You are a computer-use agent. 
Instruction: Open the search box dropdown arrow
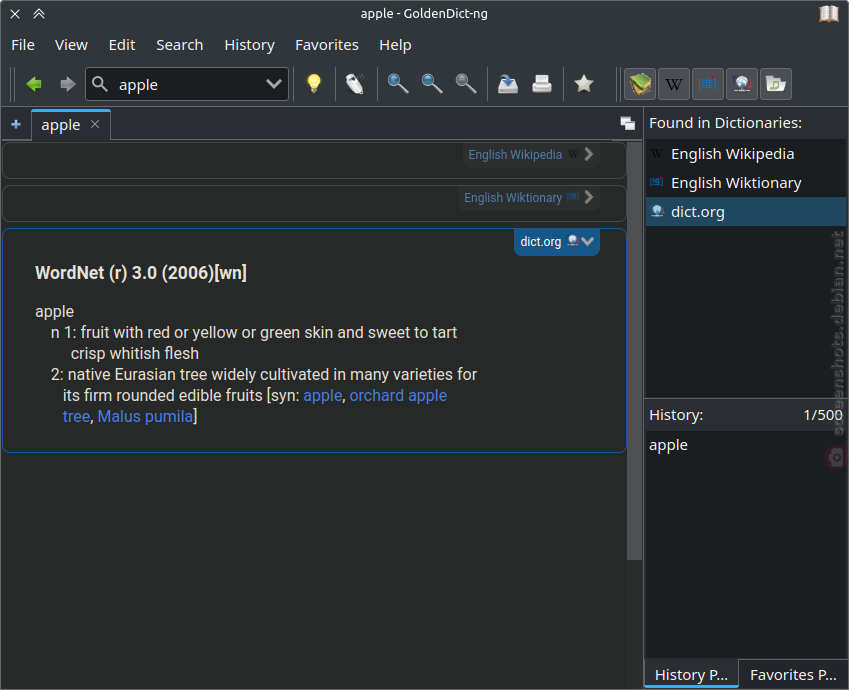tap(274, 84)
